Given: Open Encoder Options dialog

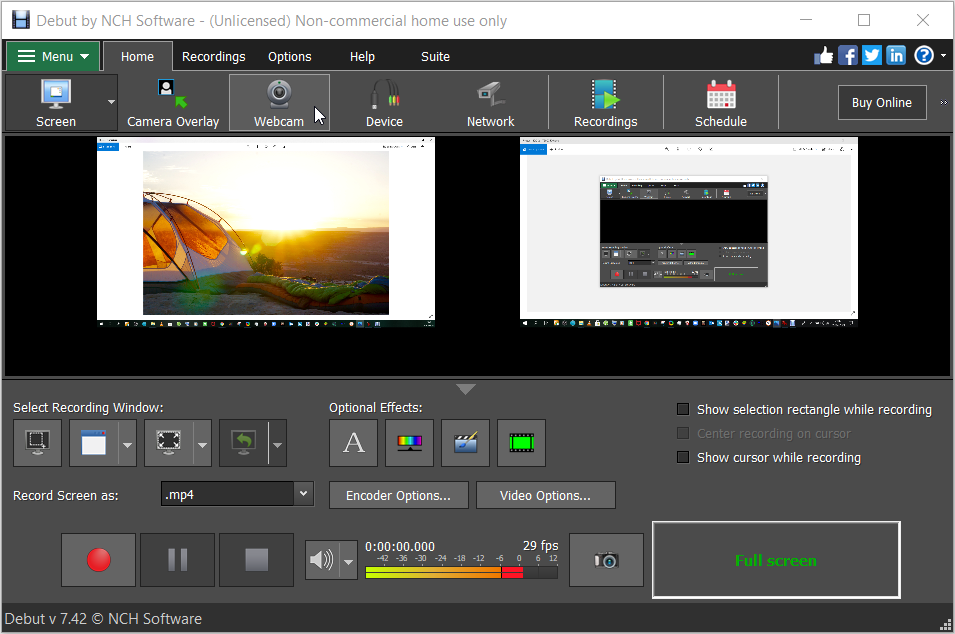Looking at the screenshot, I should point(399,496).
